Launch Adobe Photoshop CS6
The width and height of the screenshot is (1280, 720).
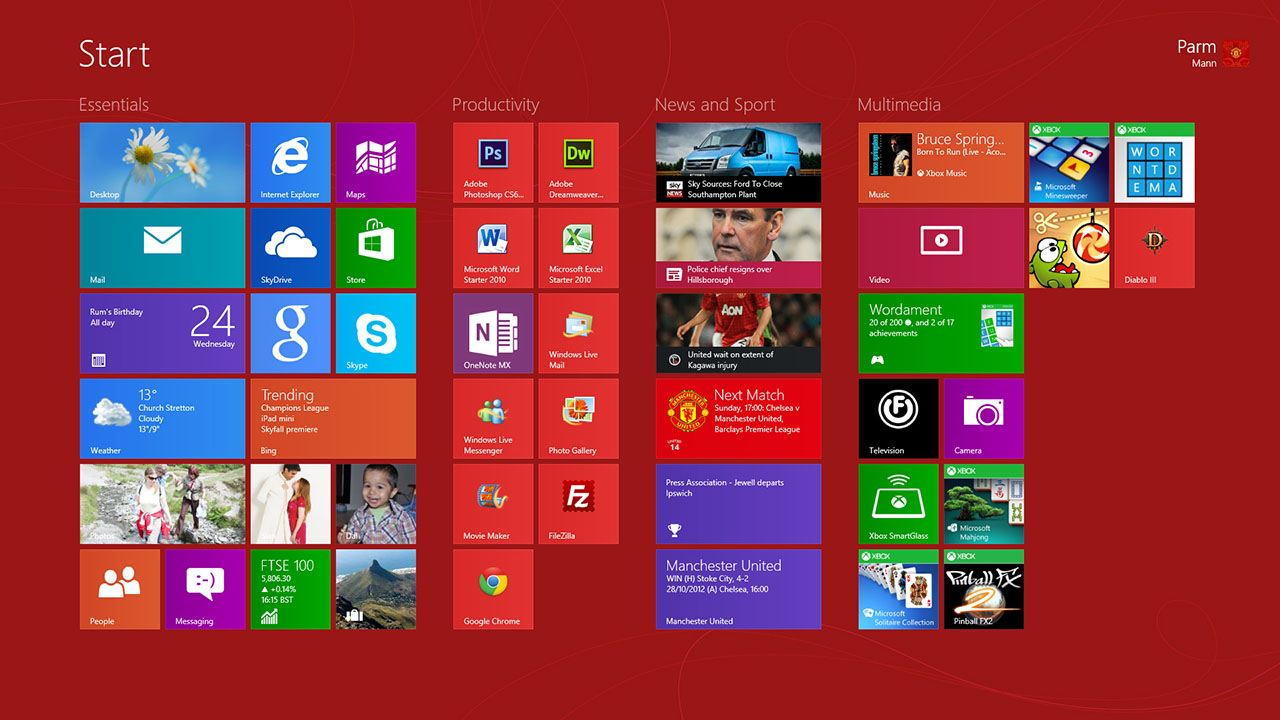pos(492,162)
